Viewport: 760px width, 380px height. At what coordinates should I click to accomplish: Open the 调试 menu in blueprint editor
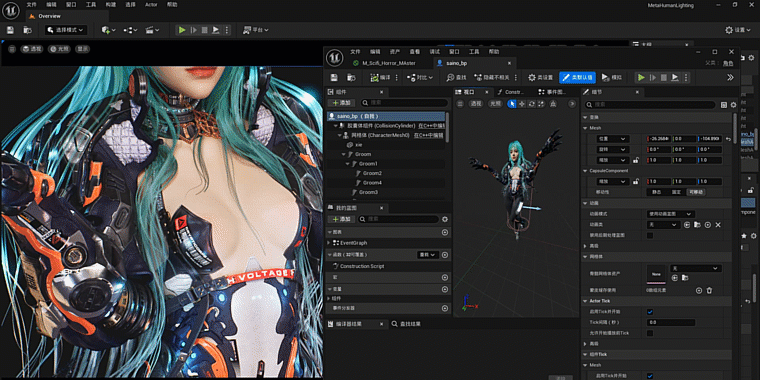pyautogui.click(x=435, y=52)
